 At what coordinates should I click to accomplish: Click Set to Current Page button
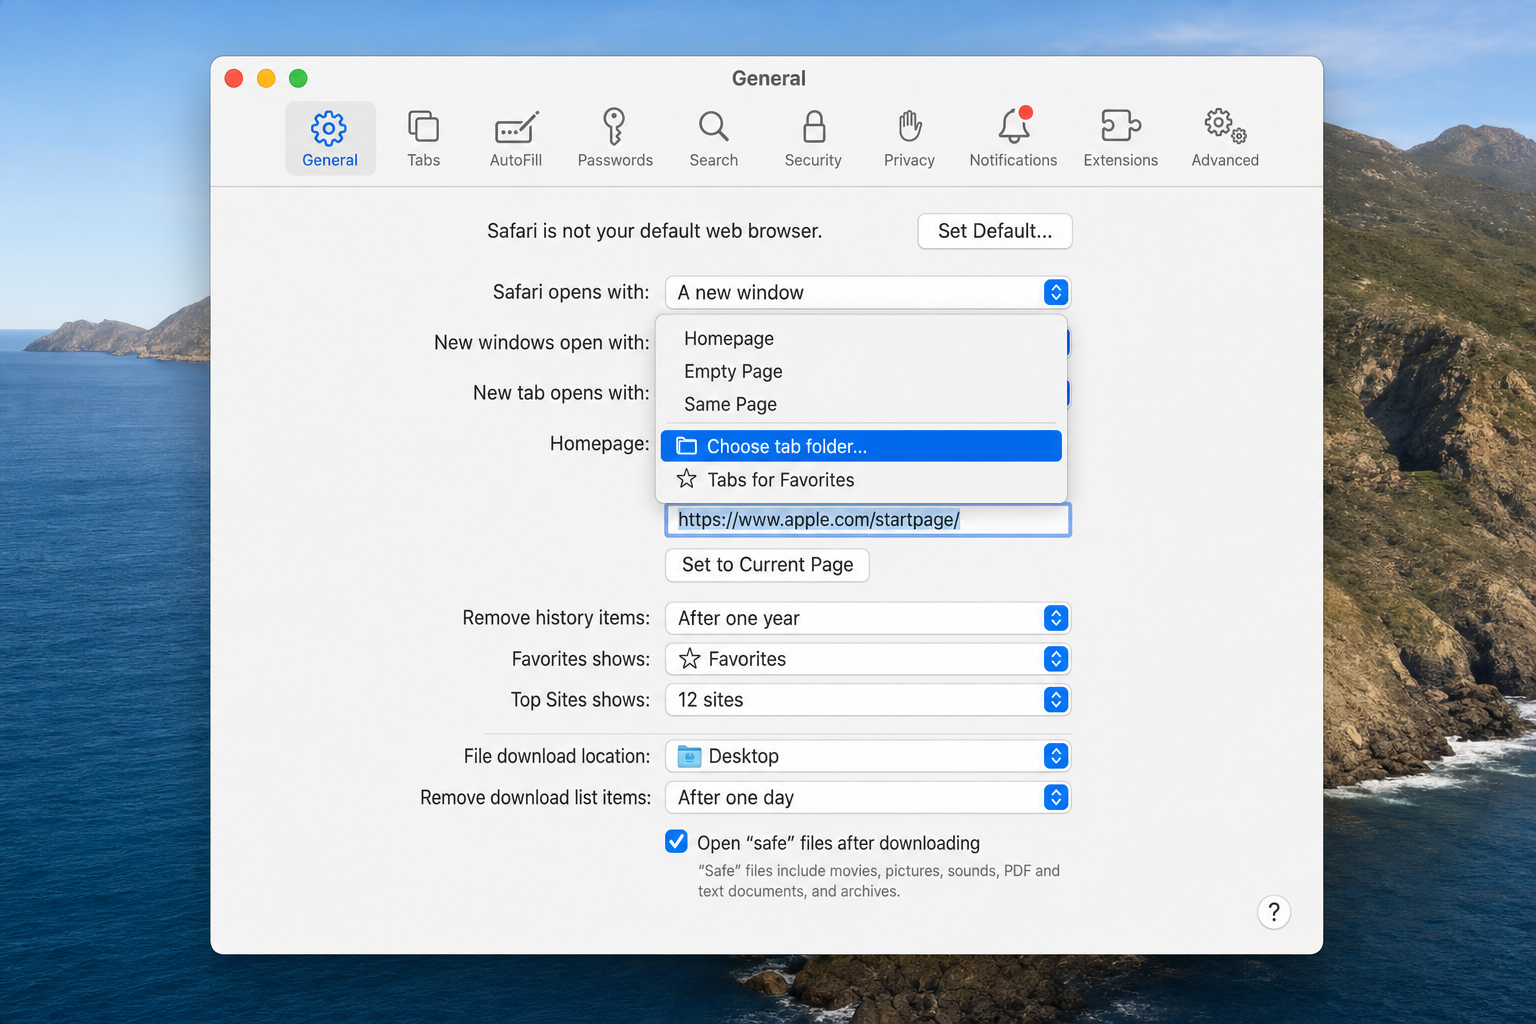coord(767,565)
